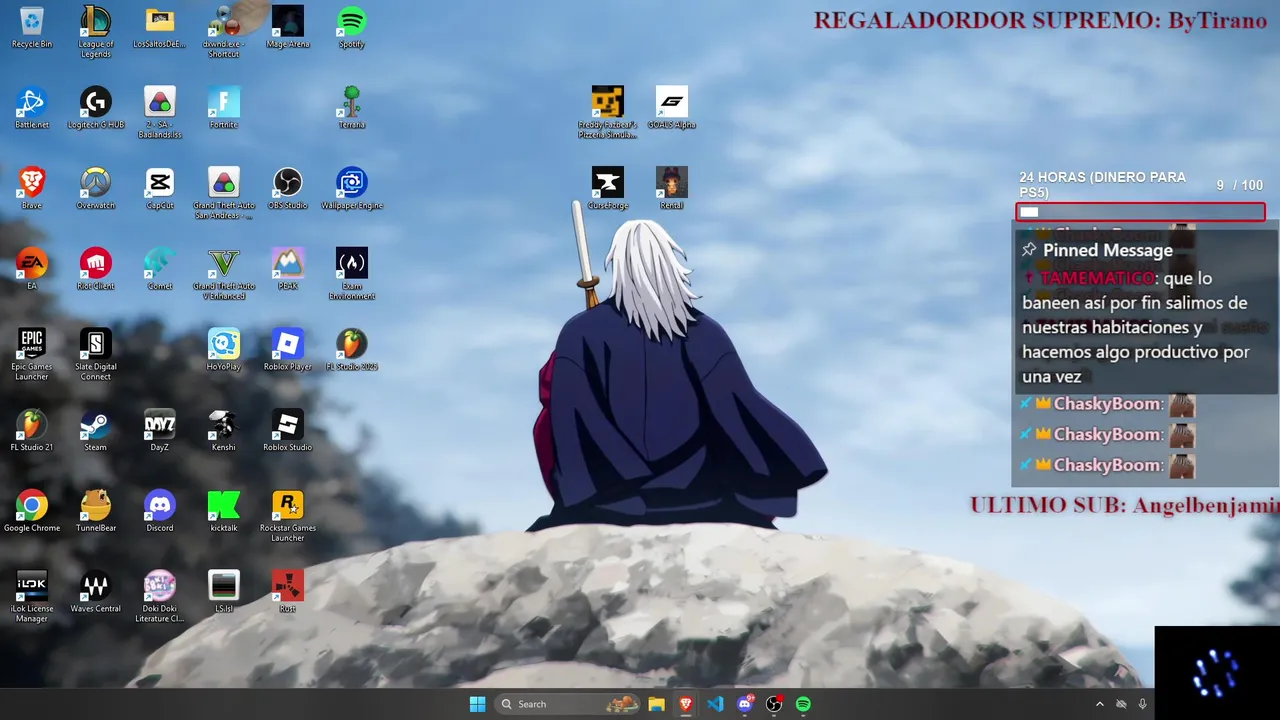Screen dimensions: 1280x720
Task: Launch TunnelBear desktop icon
Action: coord(96,512)
